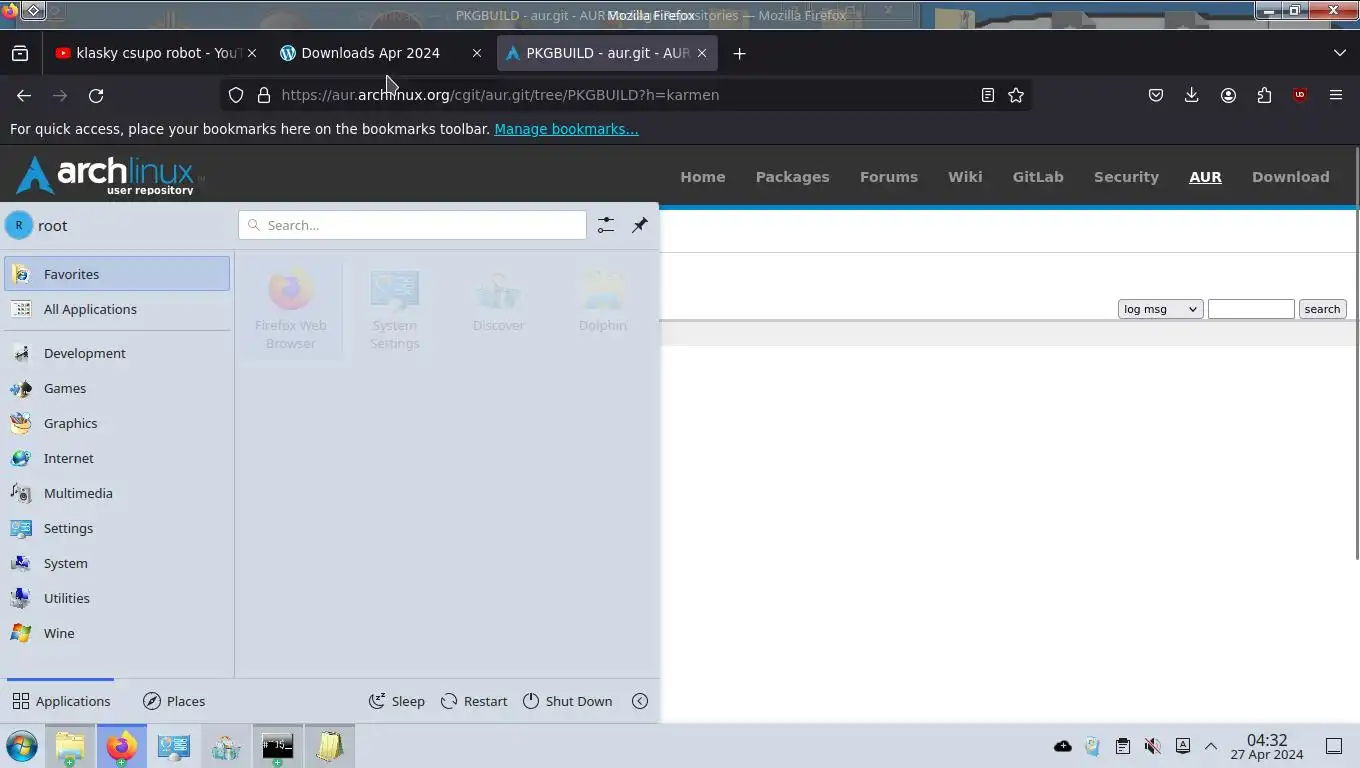This screenshot has height=768, width=1360.
Task: Select All Applications category
Action: [117, 309]
